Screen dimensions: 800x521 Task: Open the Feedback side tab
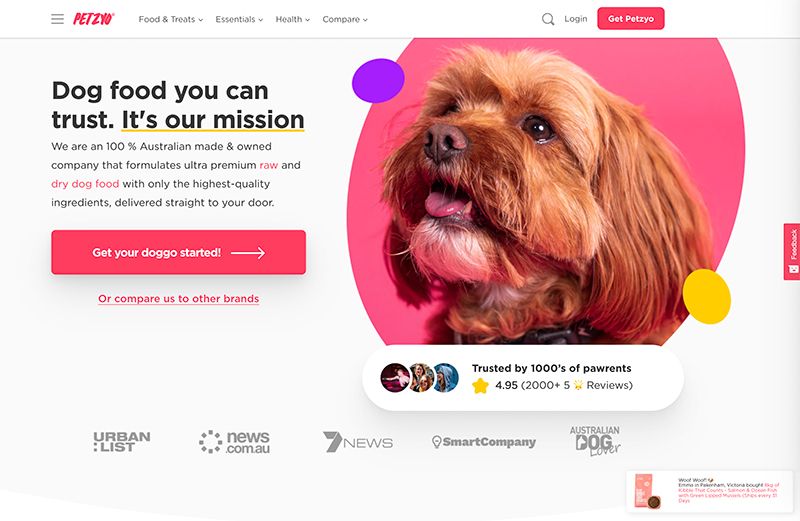click(x=792, y=252)
